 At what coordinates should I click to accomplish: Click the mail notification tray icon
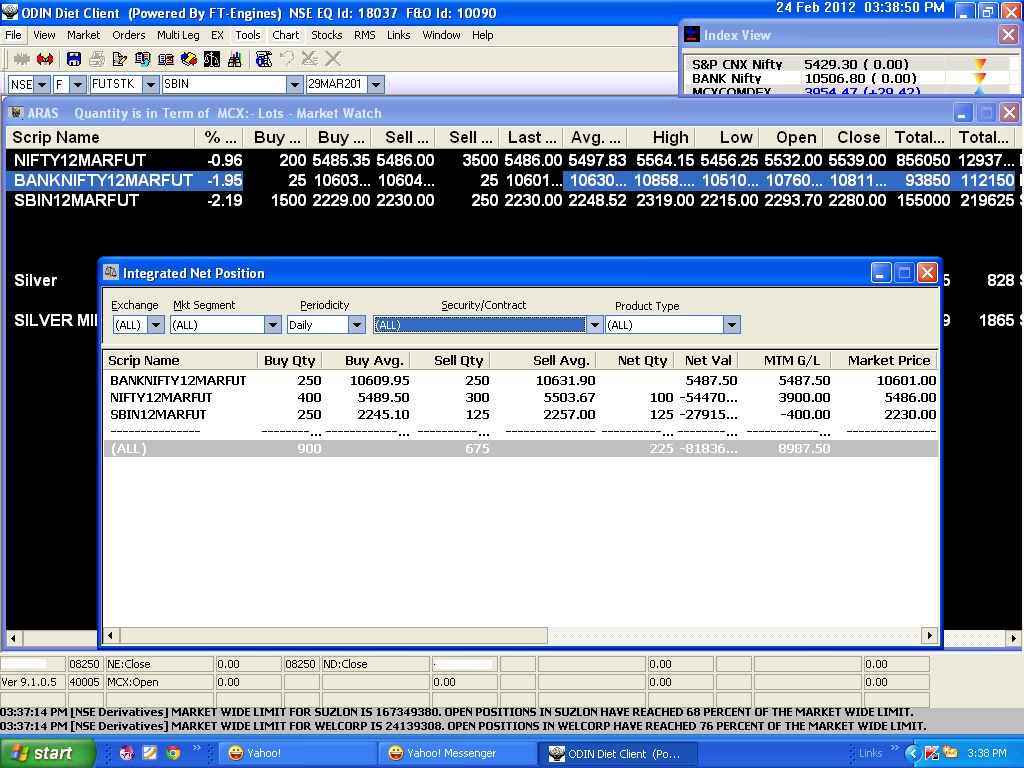click(949, 753)
